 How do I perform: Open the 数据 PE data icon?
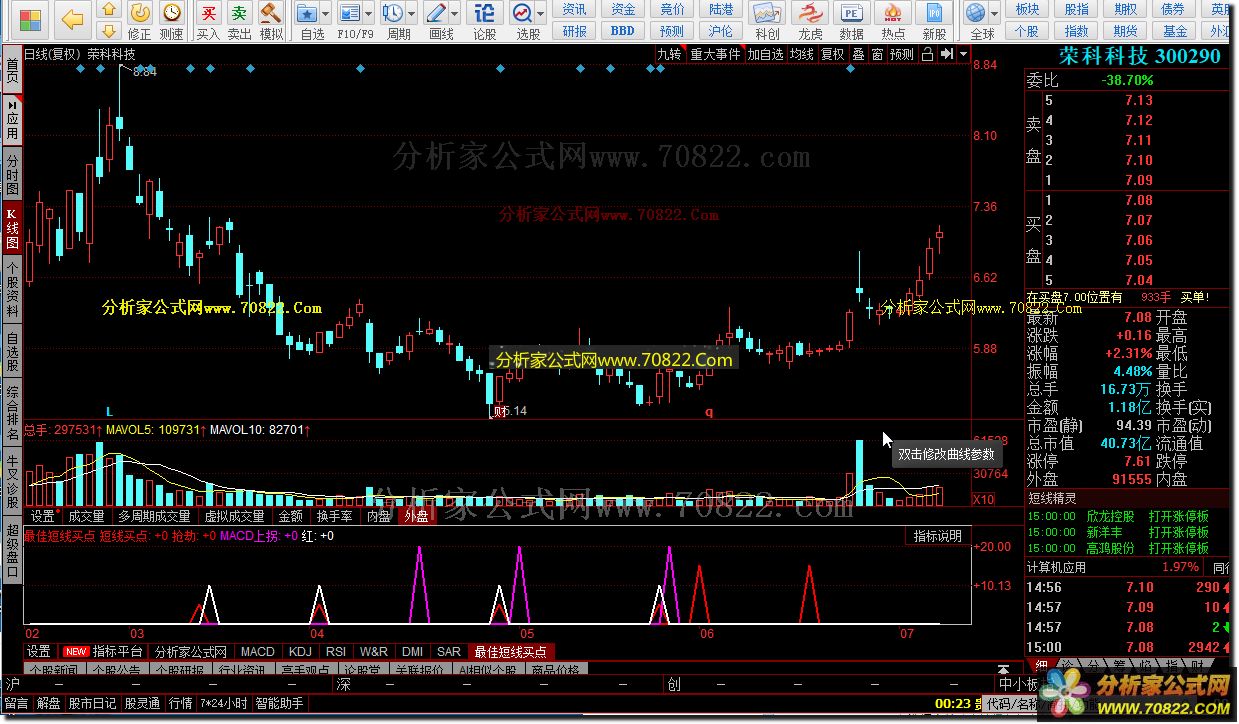pyautogui.click(x=852, y=13)
